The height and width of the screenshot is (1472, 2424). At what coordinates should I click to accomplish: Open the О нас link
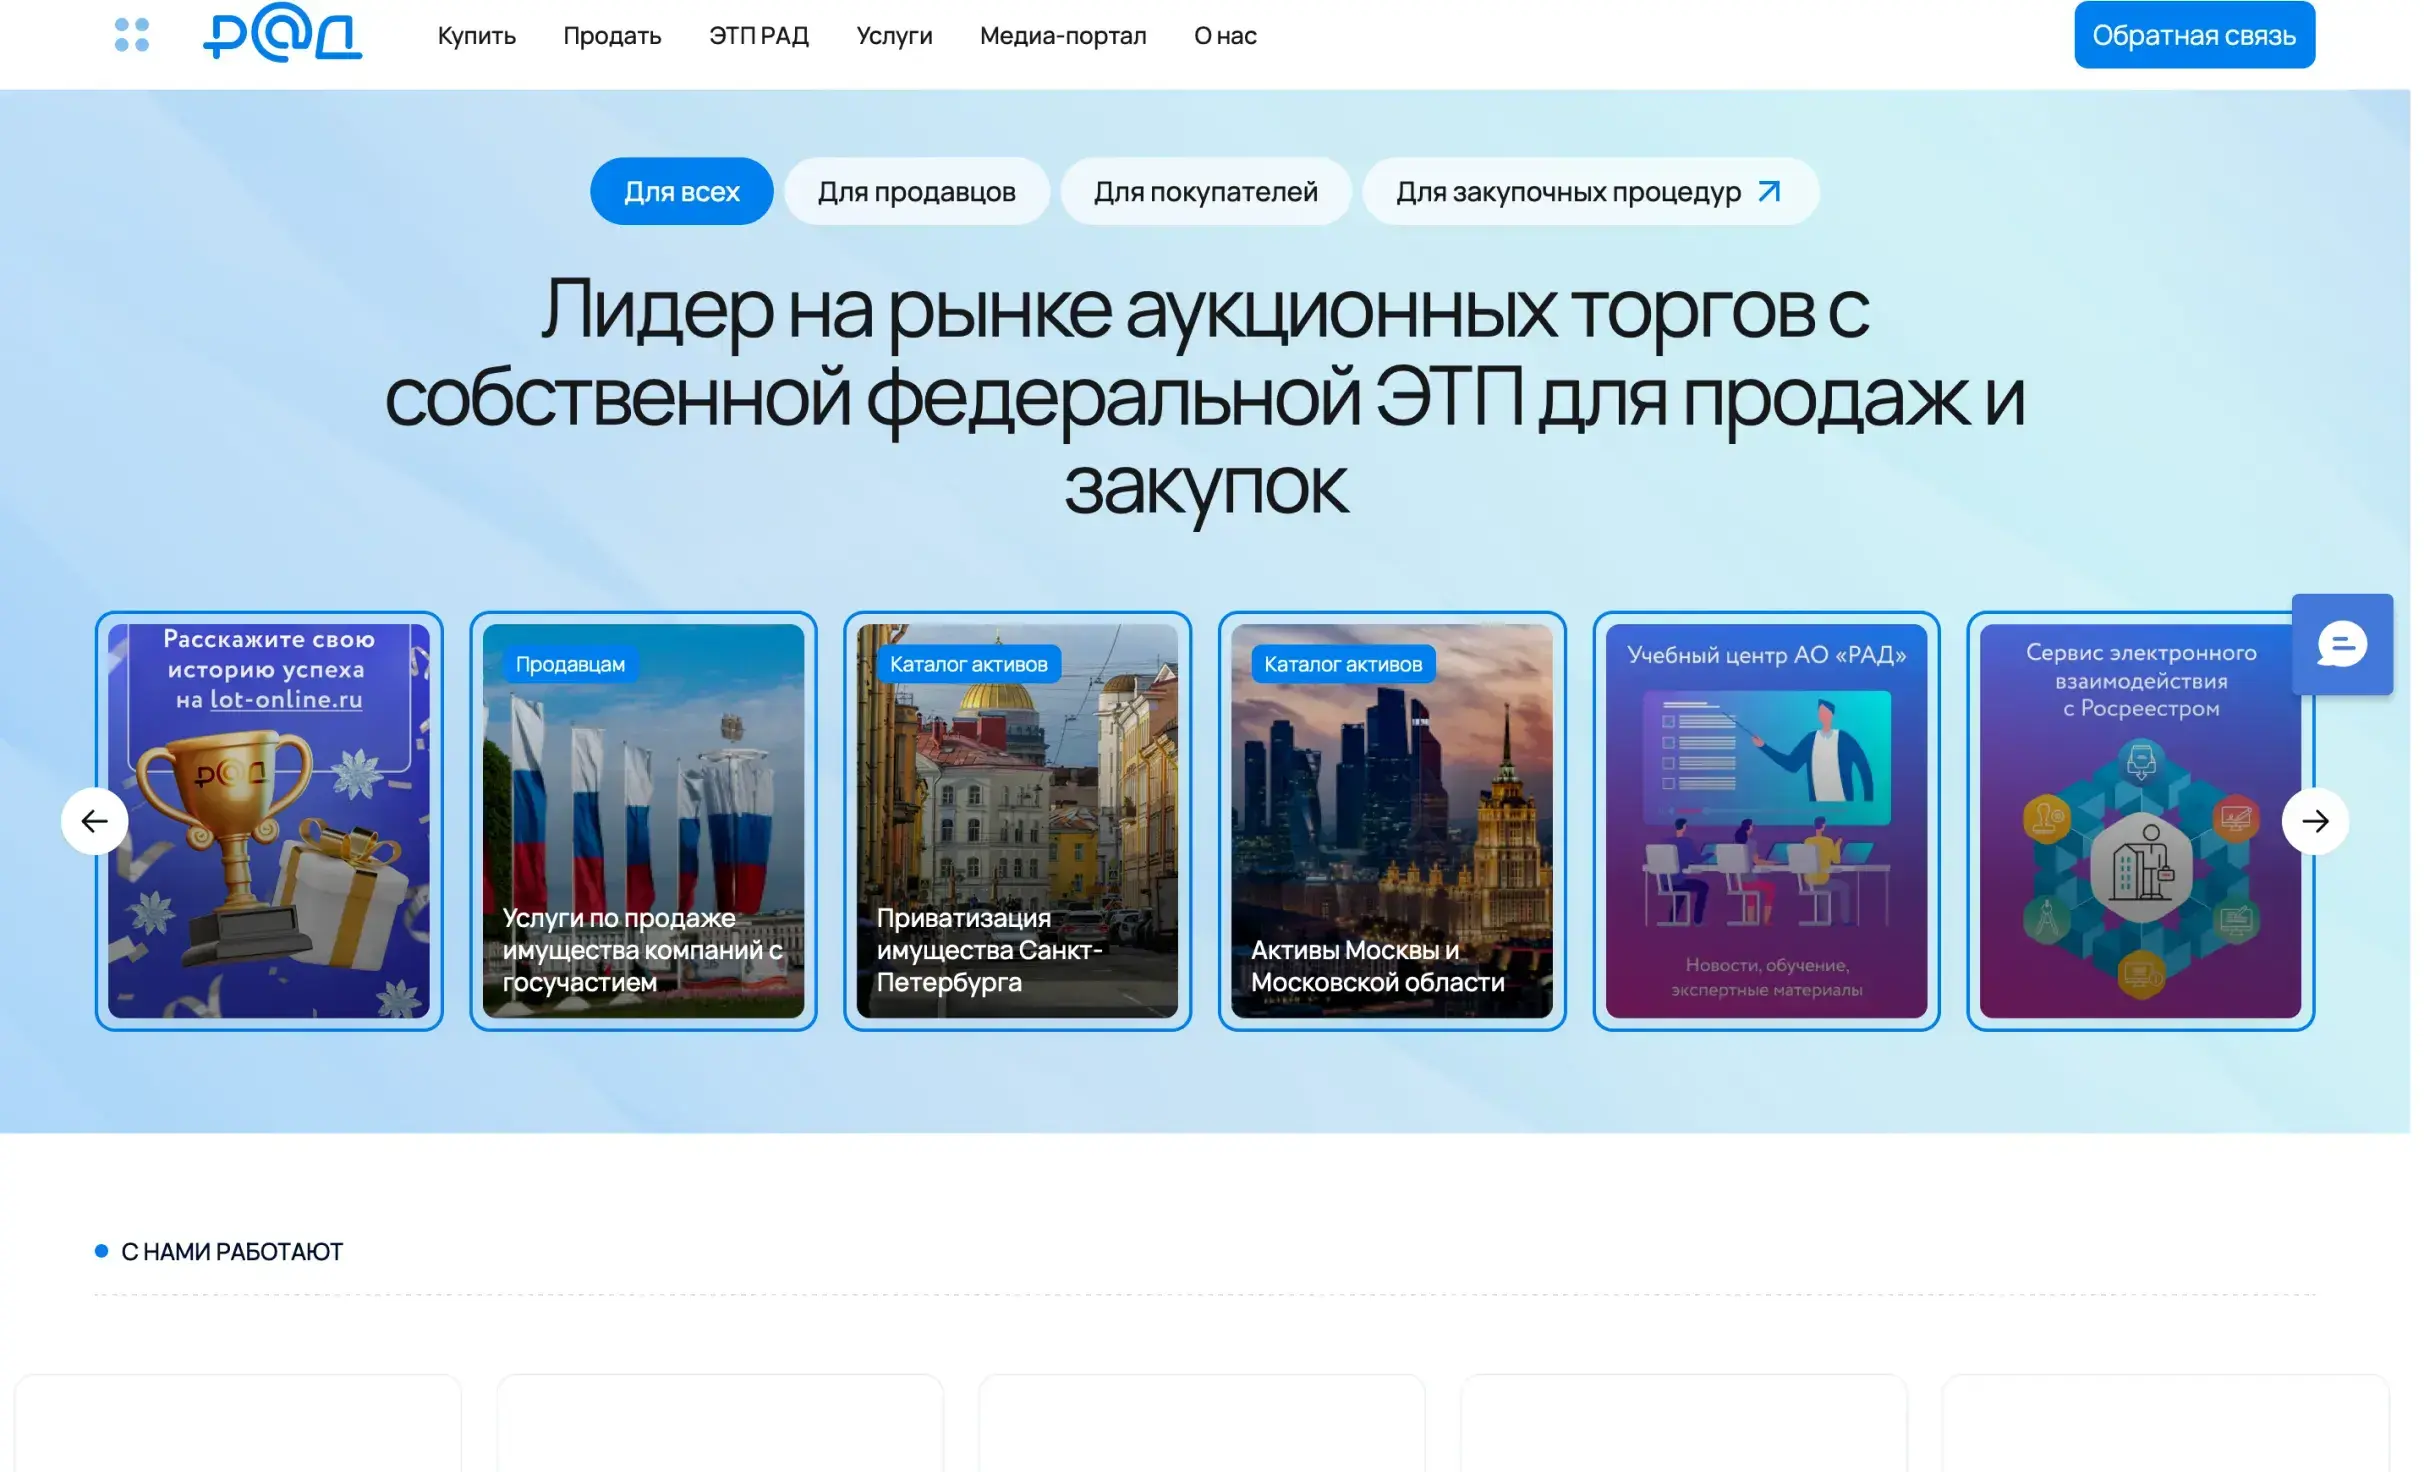coord(1224,36)
